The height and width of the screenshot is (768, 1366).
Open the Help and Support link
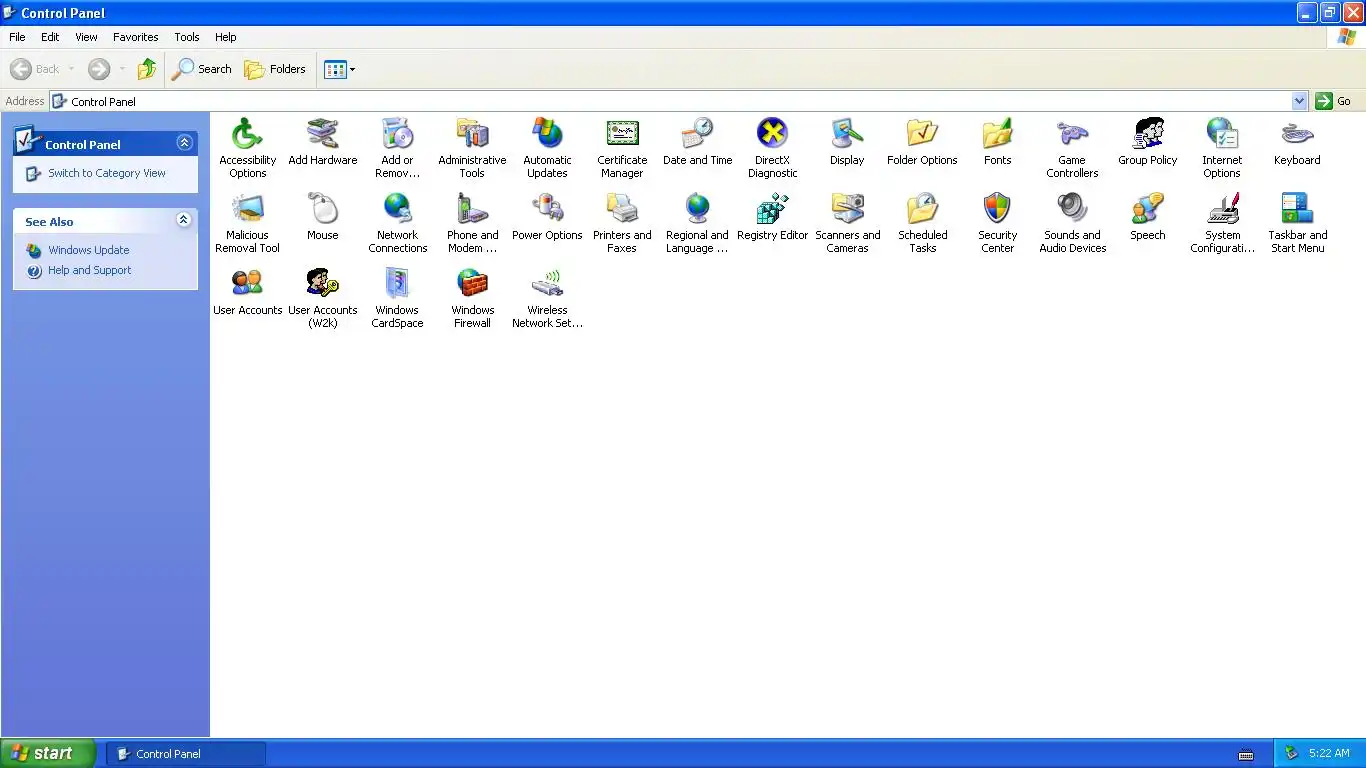click(x=90, y=270)
